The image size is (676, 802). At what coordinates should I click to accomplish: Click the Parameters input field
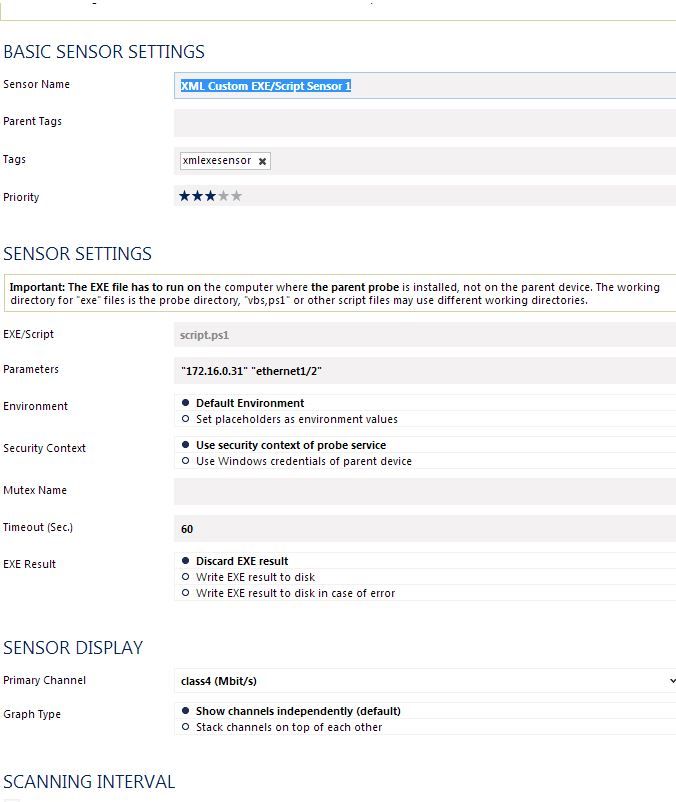tap(425, 371)
